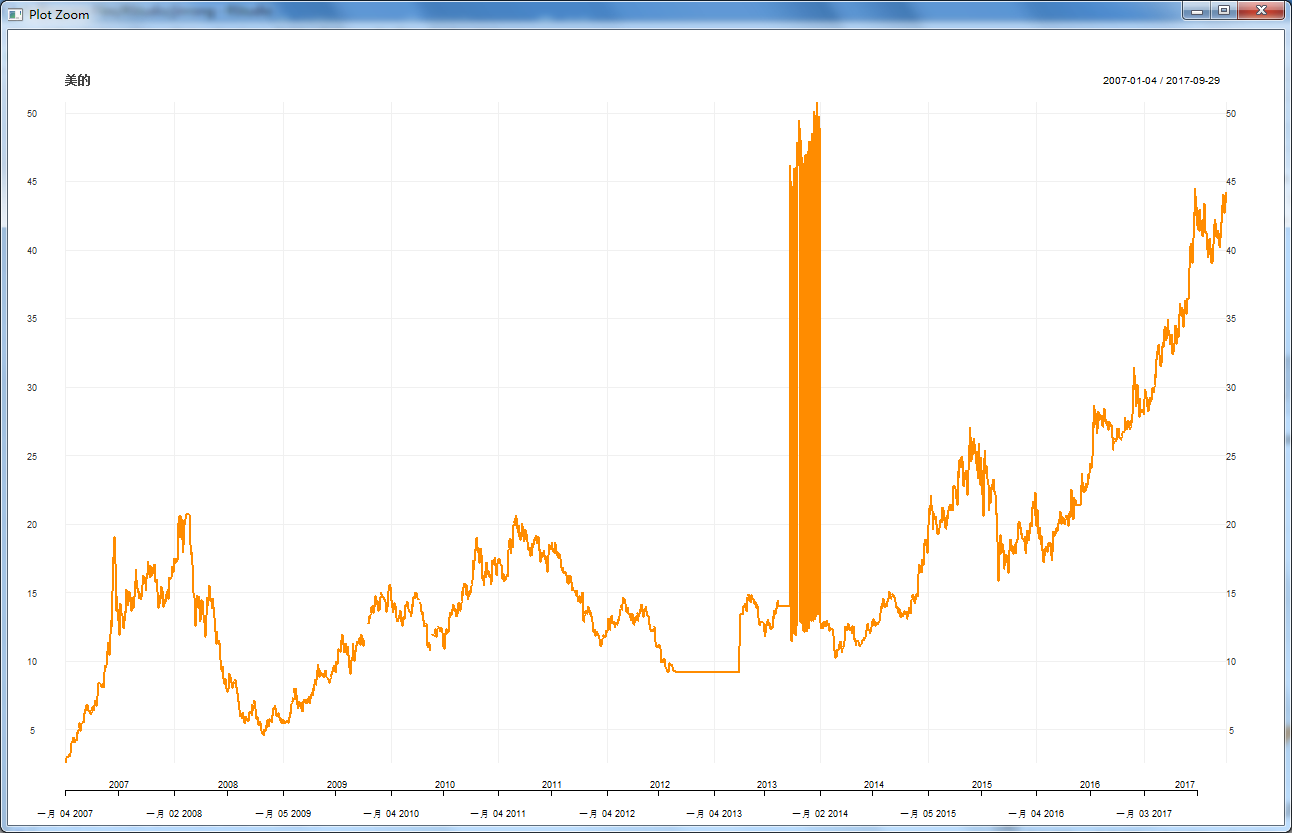Click the right y-axis label 40

point(1231,251)
